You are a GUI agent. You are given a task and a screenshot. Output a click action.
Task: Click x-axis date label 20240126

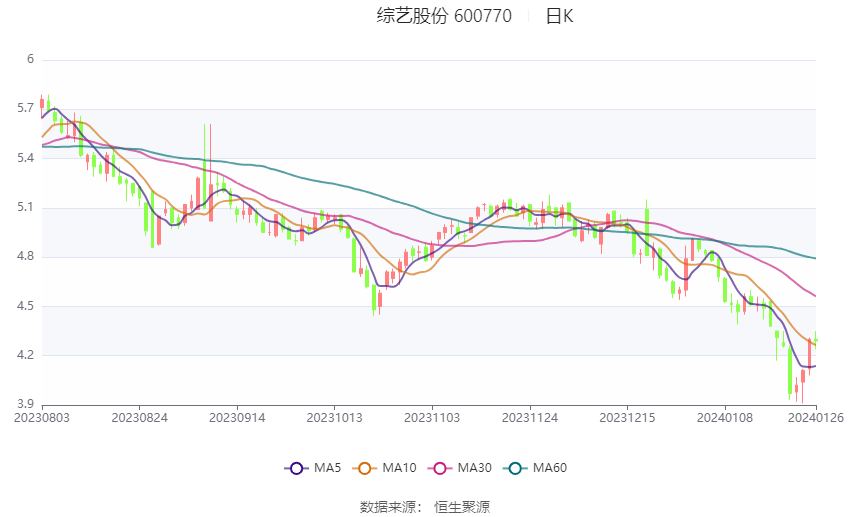[x=816, y=418]
